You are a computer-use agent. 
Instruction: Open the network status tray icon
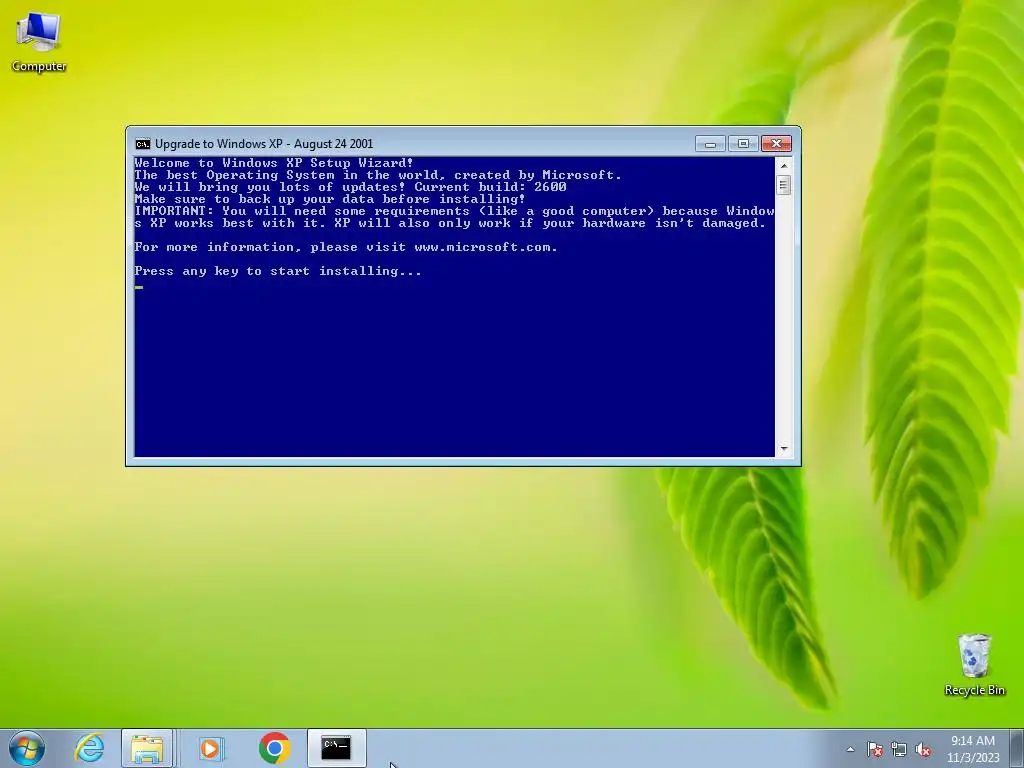[x=899, y=750]
